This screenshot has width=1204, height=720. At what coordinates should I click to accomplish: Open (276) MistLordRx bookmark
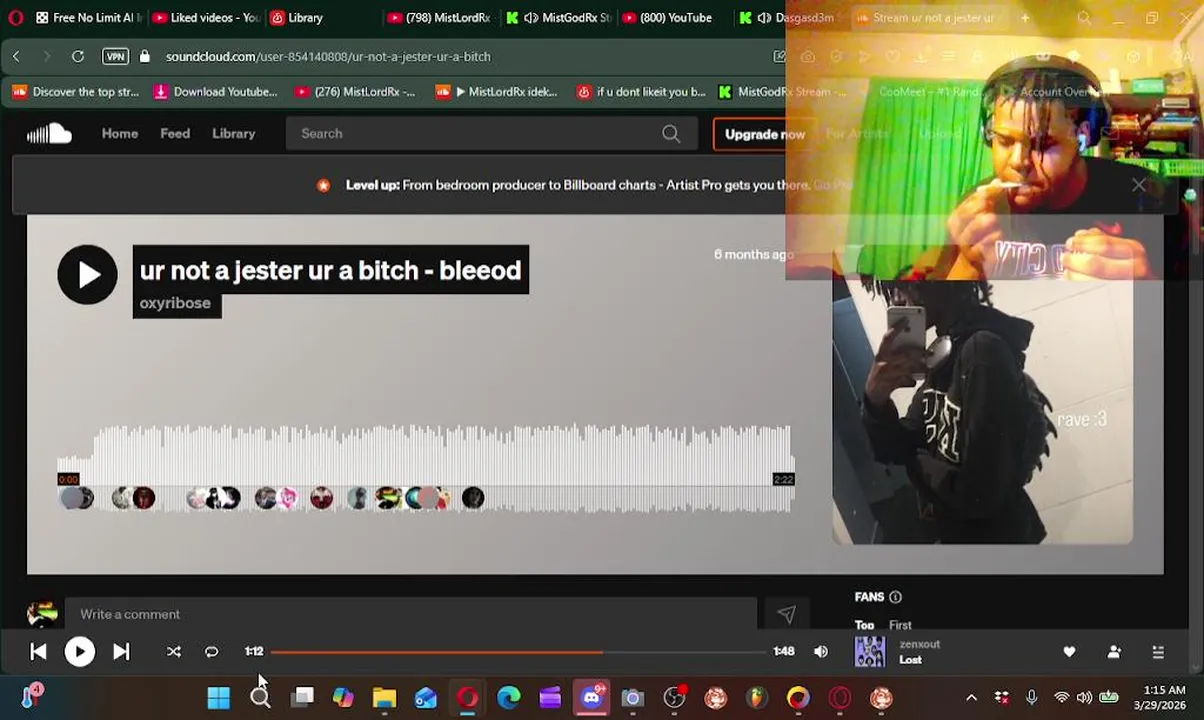point(354,92)
